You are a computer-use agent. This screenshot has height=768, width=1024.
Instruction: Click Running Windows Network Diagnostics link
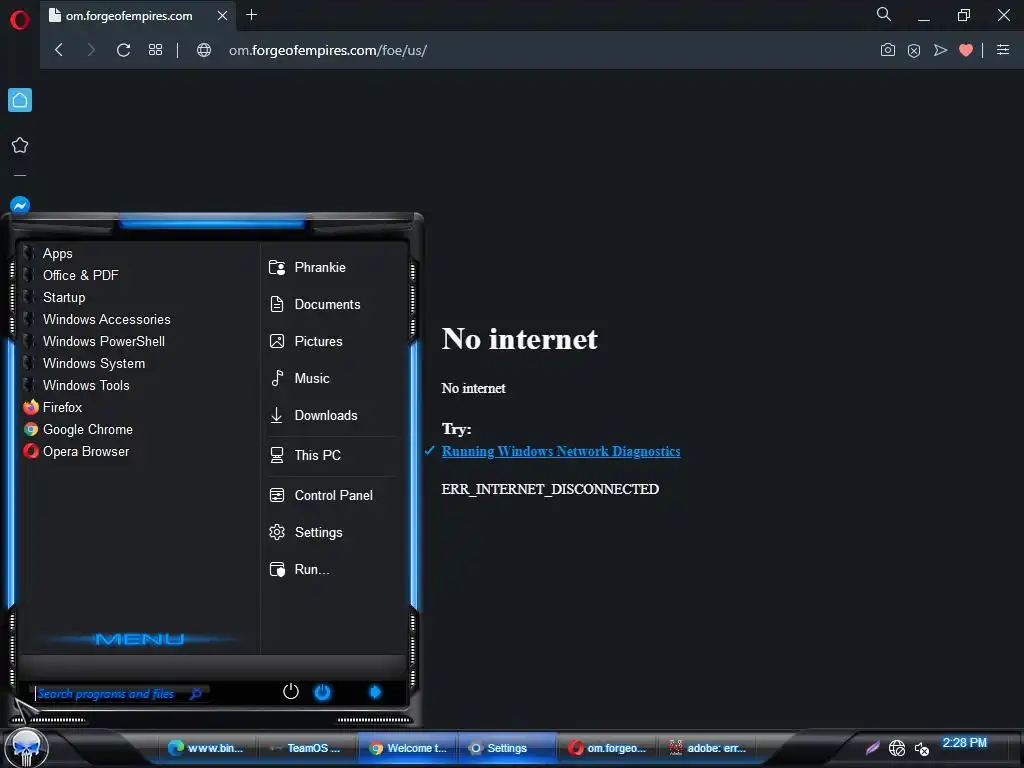561,451
